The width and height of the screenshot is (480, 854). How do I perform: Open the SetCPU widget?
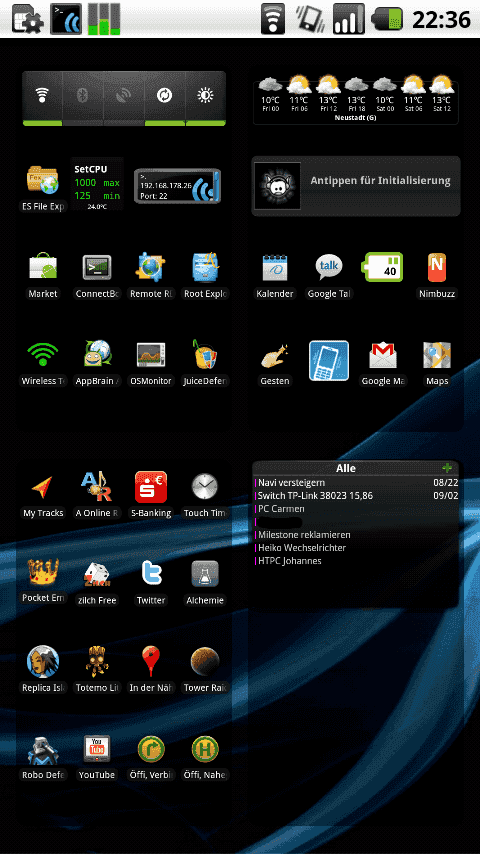click(x=97, y=184)
